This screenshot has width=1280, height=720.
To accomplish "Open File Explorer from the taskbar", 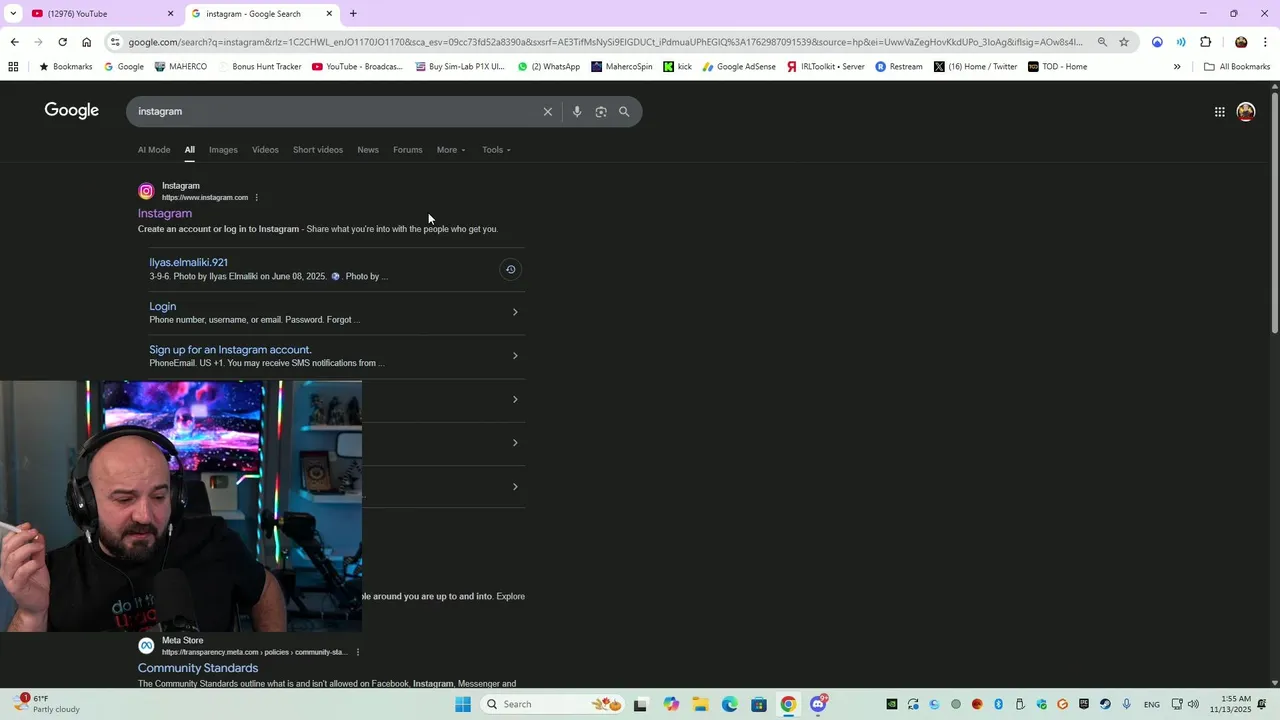I will click(x=701, y=704).
